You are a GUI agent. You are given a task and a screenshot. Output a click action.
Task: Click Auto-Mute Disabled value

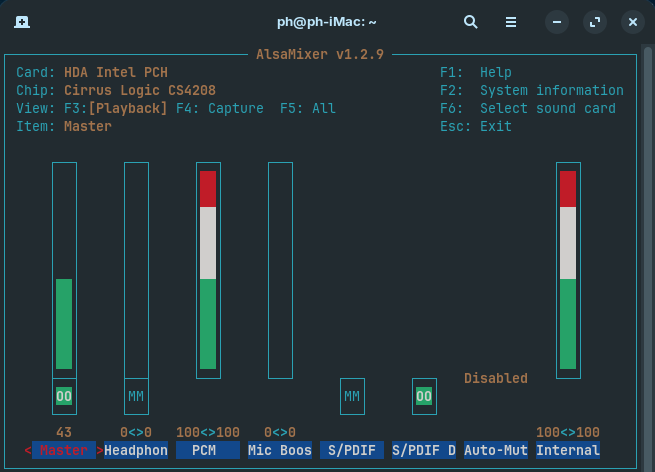click(x=496, y=378)
